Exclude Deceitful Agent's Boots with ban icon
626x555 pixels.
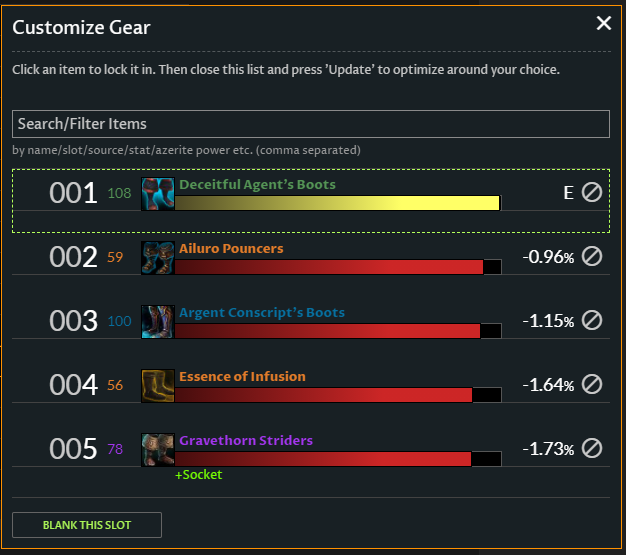click(x=592, y=192)
